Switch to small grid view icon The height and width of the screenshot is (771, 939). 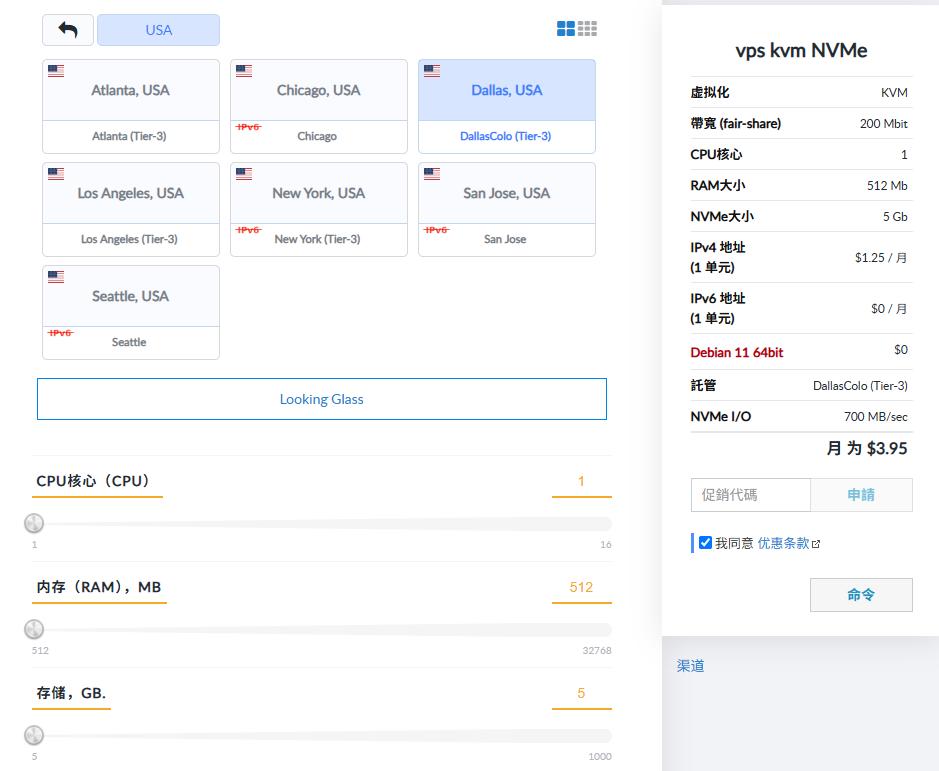588,29
